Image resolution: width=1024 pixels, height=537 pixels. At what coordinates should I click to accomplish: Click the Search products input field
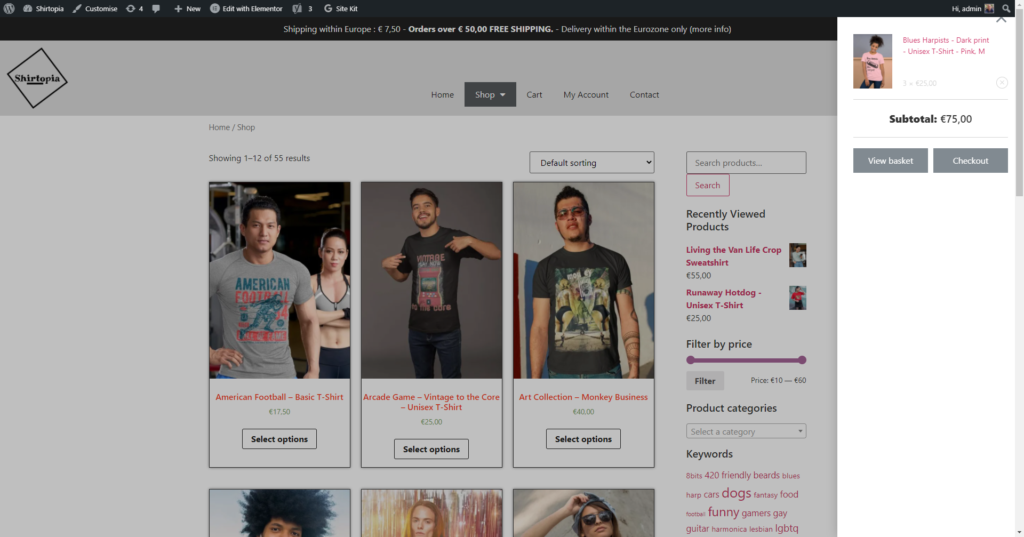(x=746, y=163)
